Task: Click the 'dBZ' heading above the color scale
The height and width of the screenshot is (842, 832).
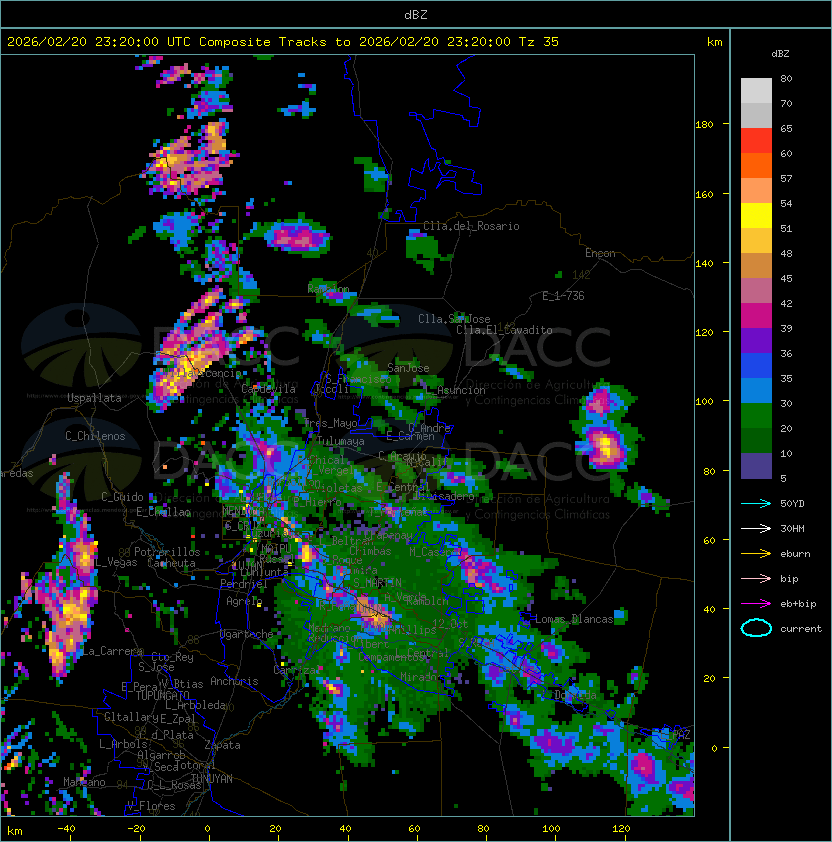Action: [x=780, y=54]
